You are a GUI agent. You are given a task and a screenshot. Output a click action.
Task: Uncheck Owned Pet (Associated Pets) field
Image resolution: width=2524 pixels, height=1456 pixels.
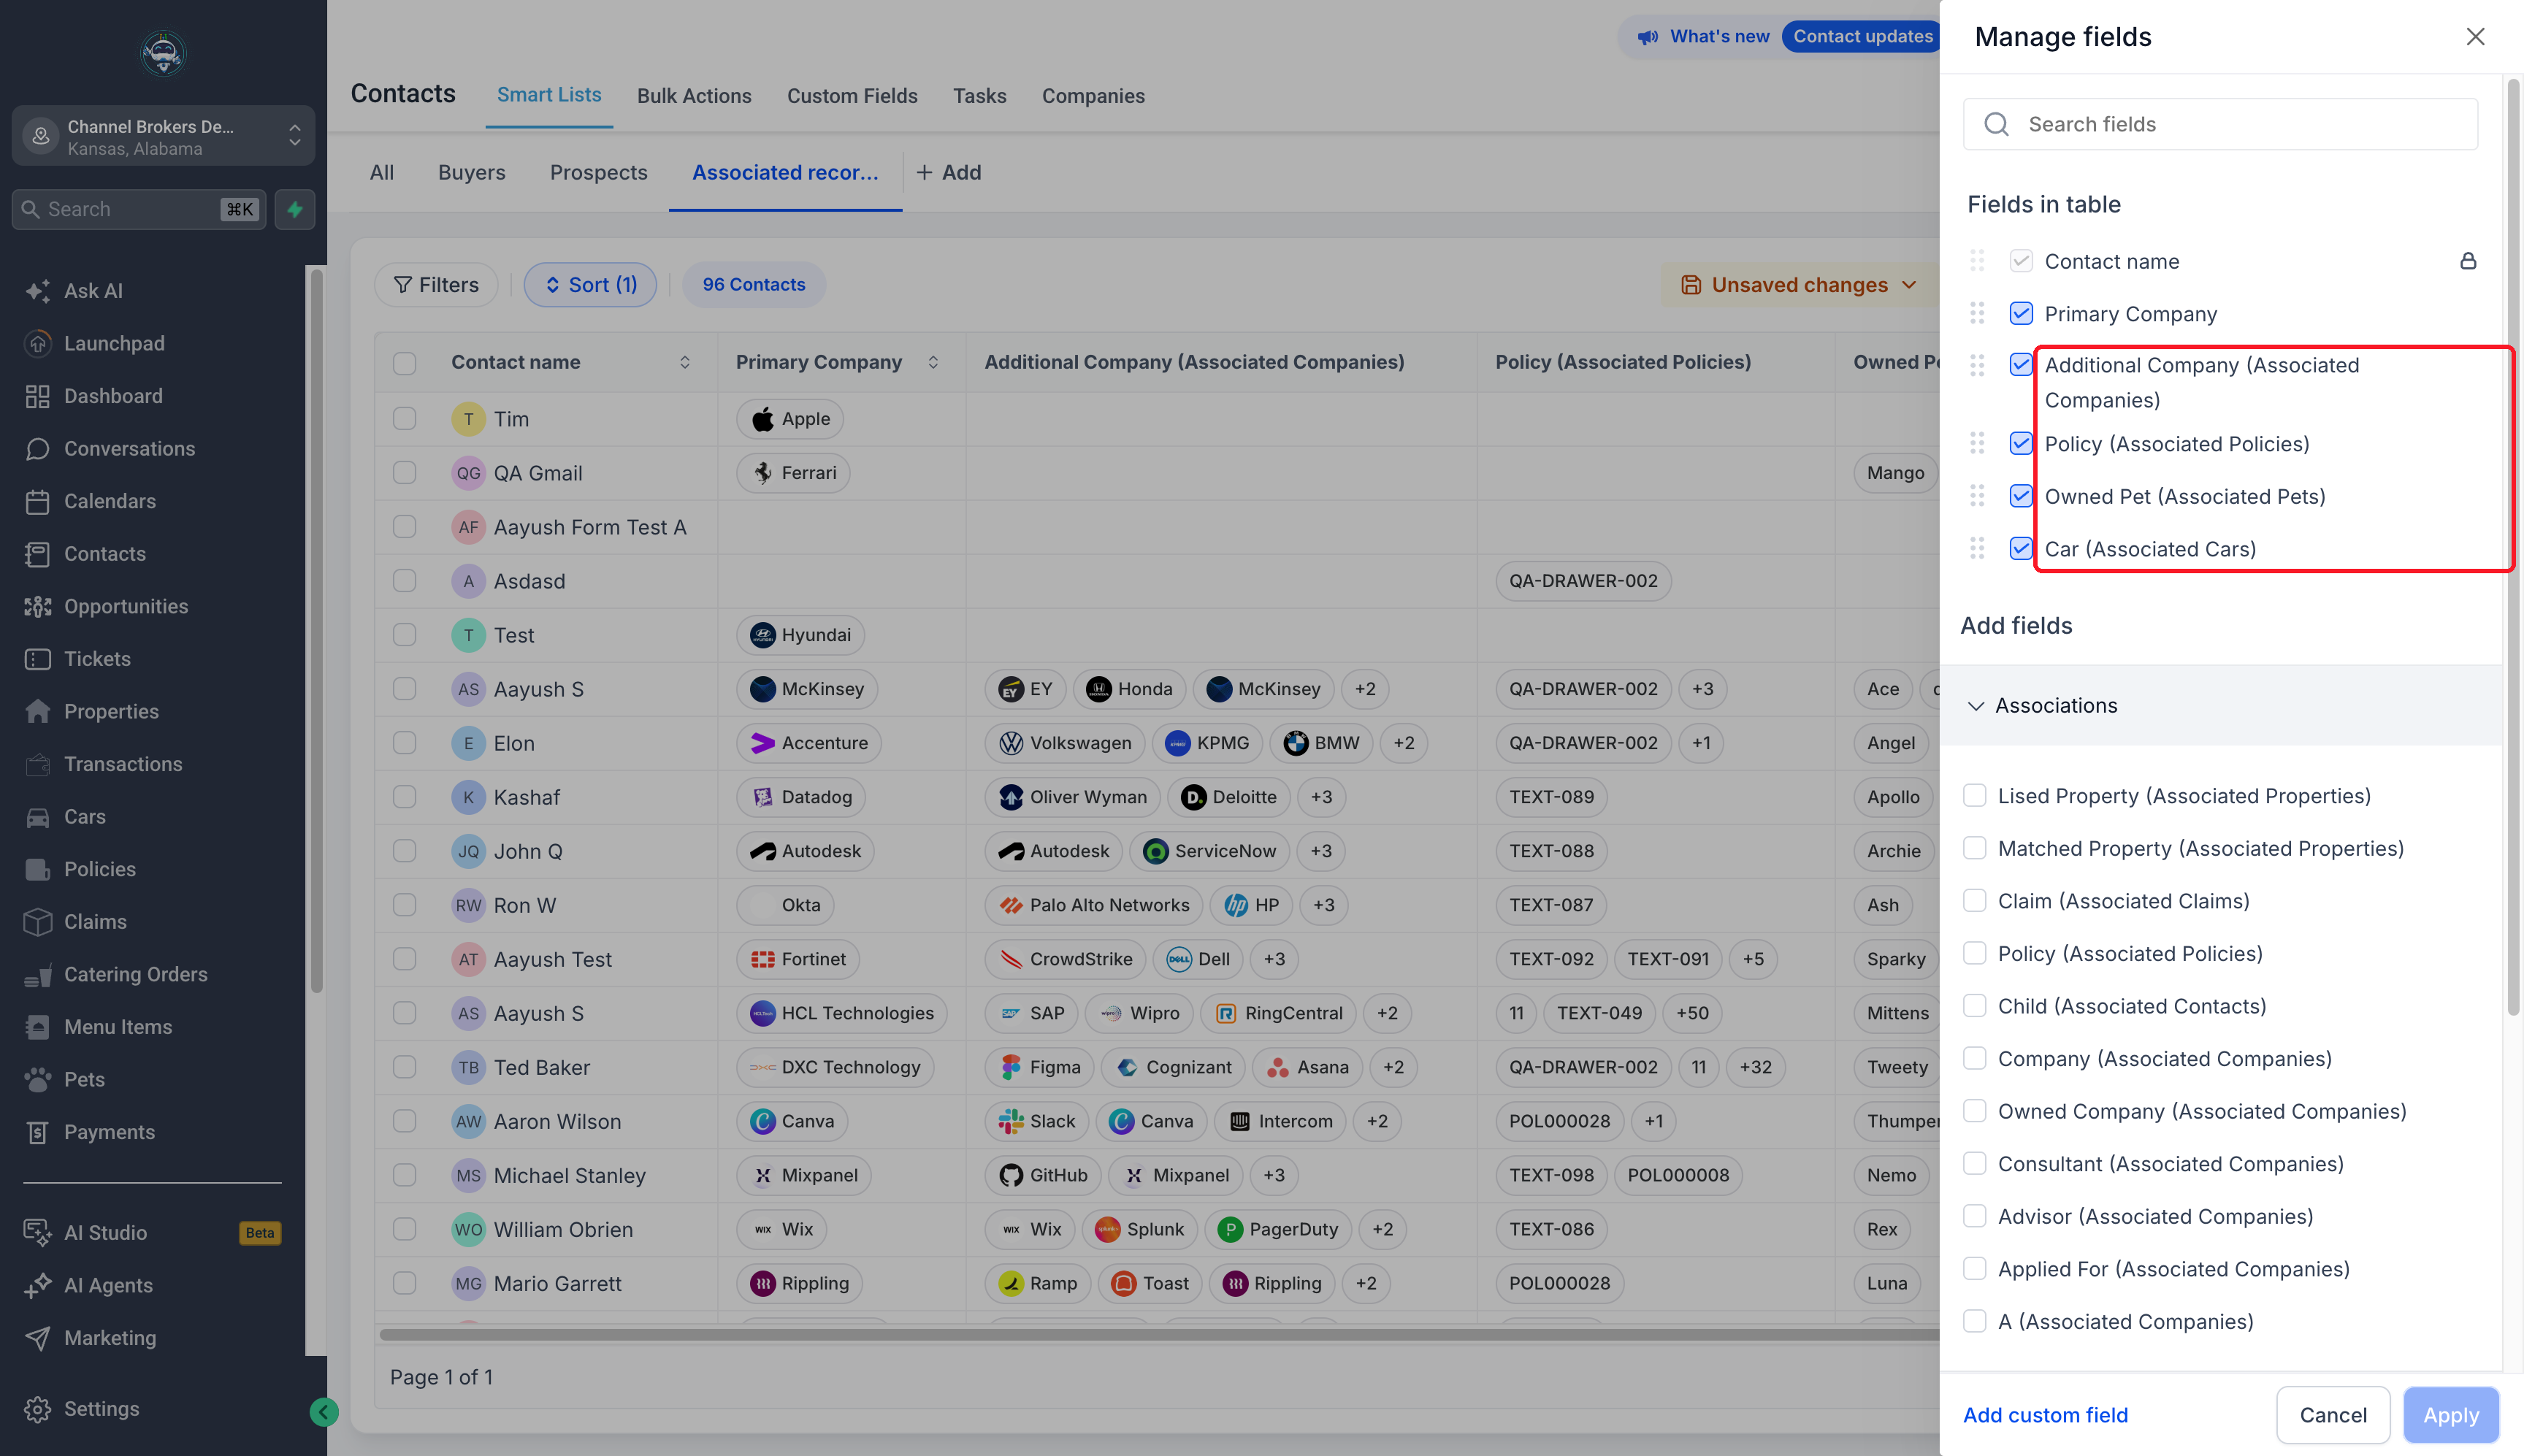(2020, 496)
